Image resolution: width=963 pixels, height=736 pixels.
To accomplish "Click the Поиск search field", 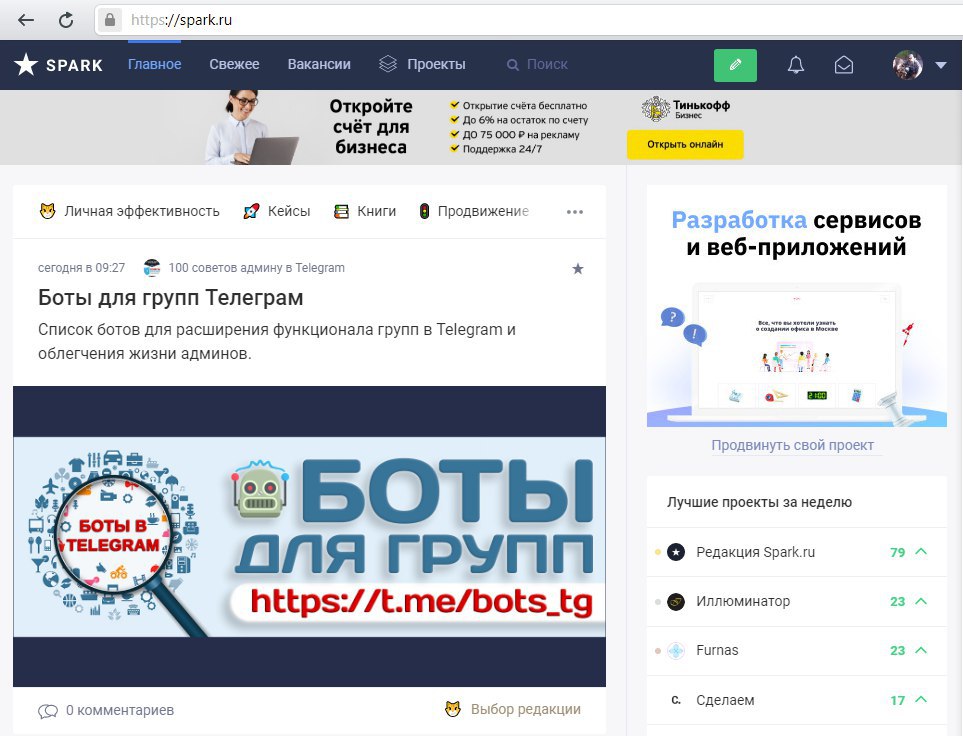I will point(547,65).
